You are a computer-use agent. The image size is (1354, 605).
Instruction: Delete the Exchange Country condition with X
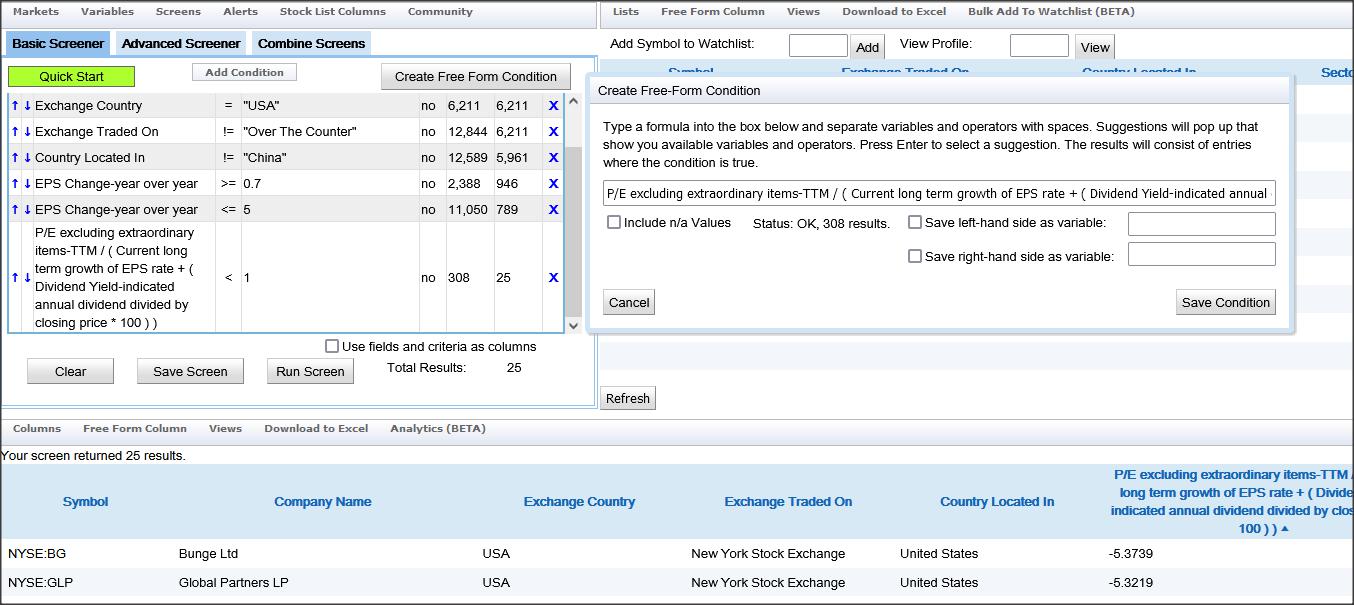tap(553, 106)
